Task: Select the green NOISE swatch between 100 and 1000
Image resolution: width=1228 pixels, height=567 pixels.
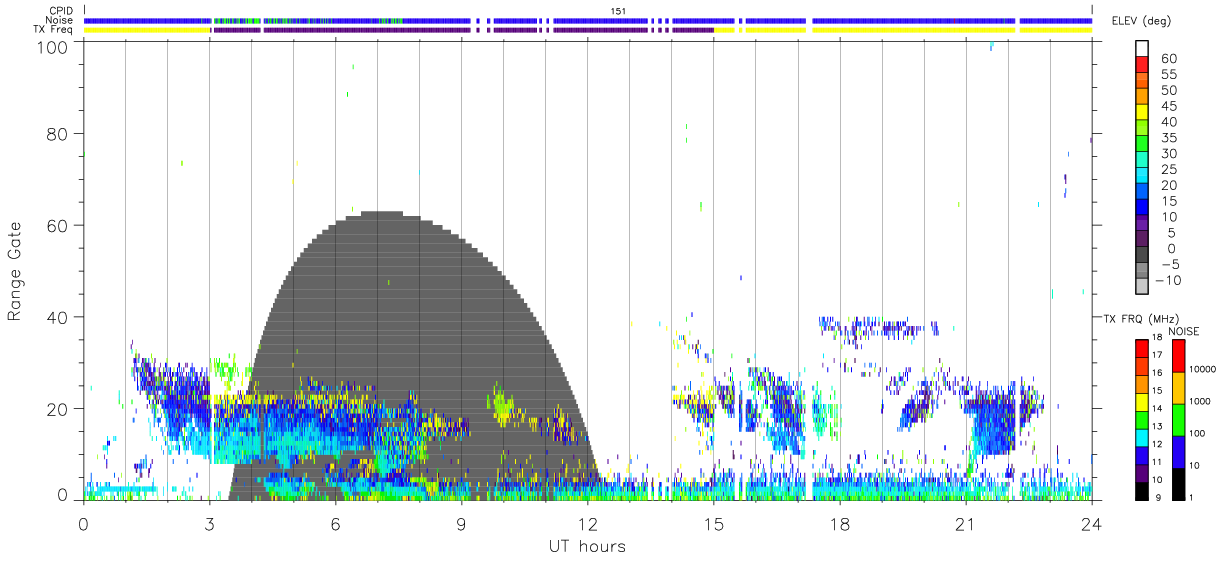Action: (1178, 419)
